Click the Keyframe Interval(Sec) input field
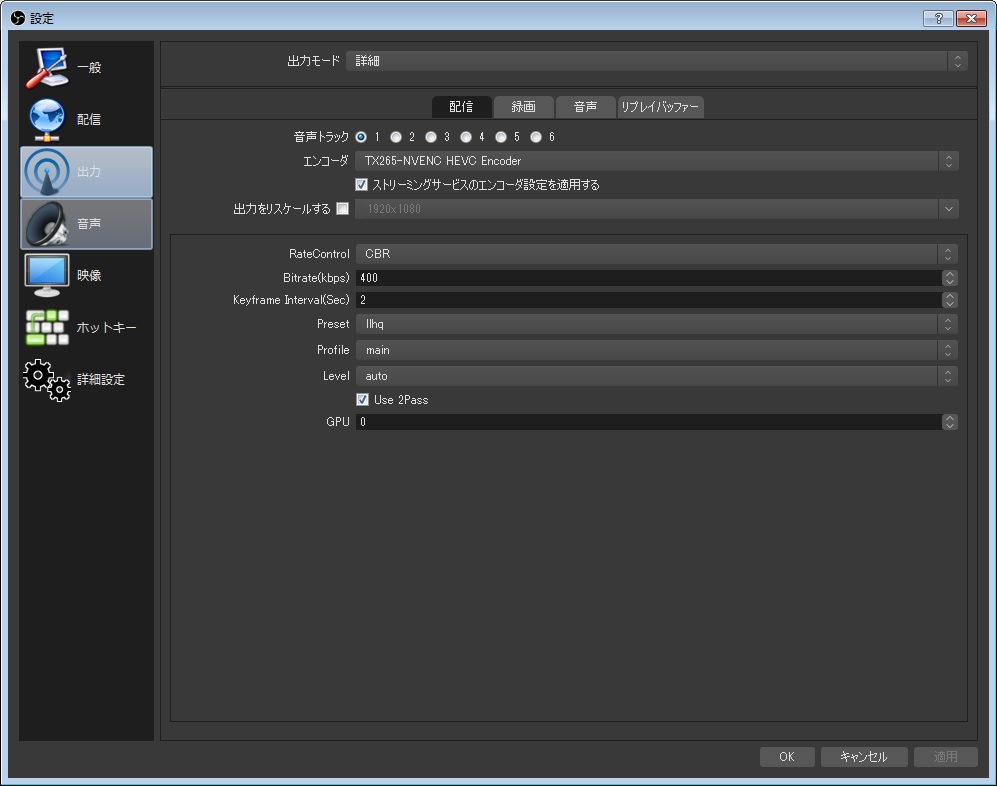Image resolution: width=997 pixels, height=786 pixels. [x=649, y=300]
